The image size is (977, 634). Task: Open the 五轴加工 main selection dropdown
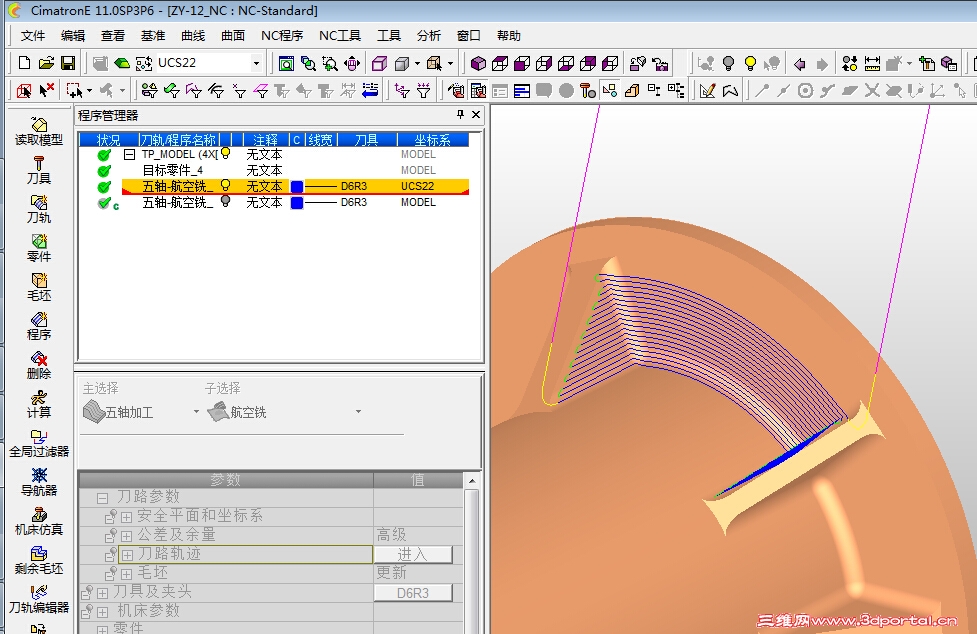pyautogui.click(x=196, y=412)
